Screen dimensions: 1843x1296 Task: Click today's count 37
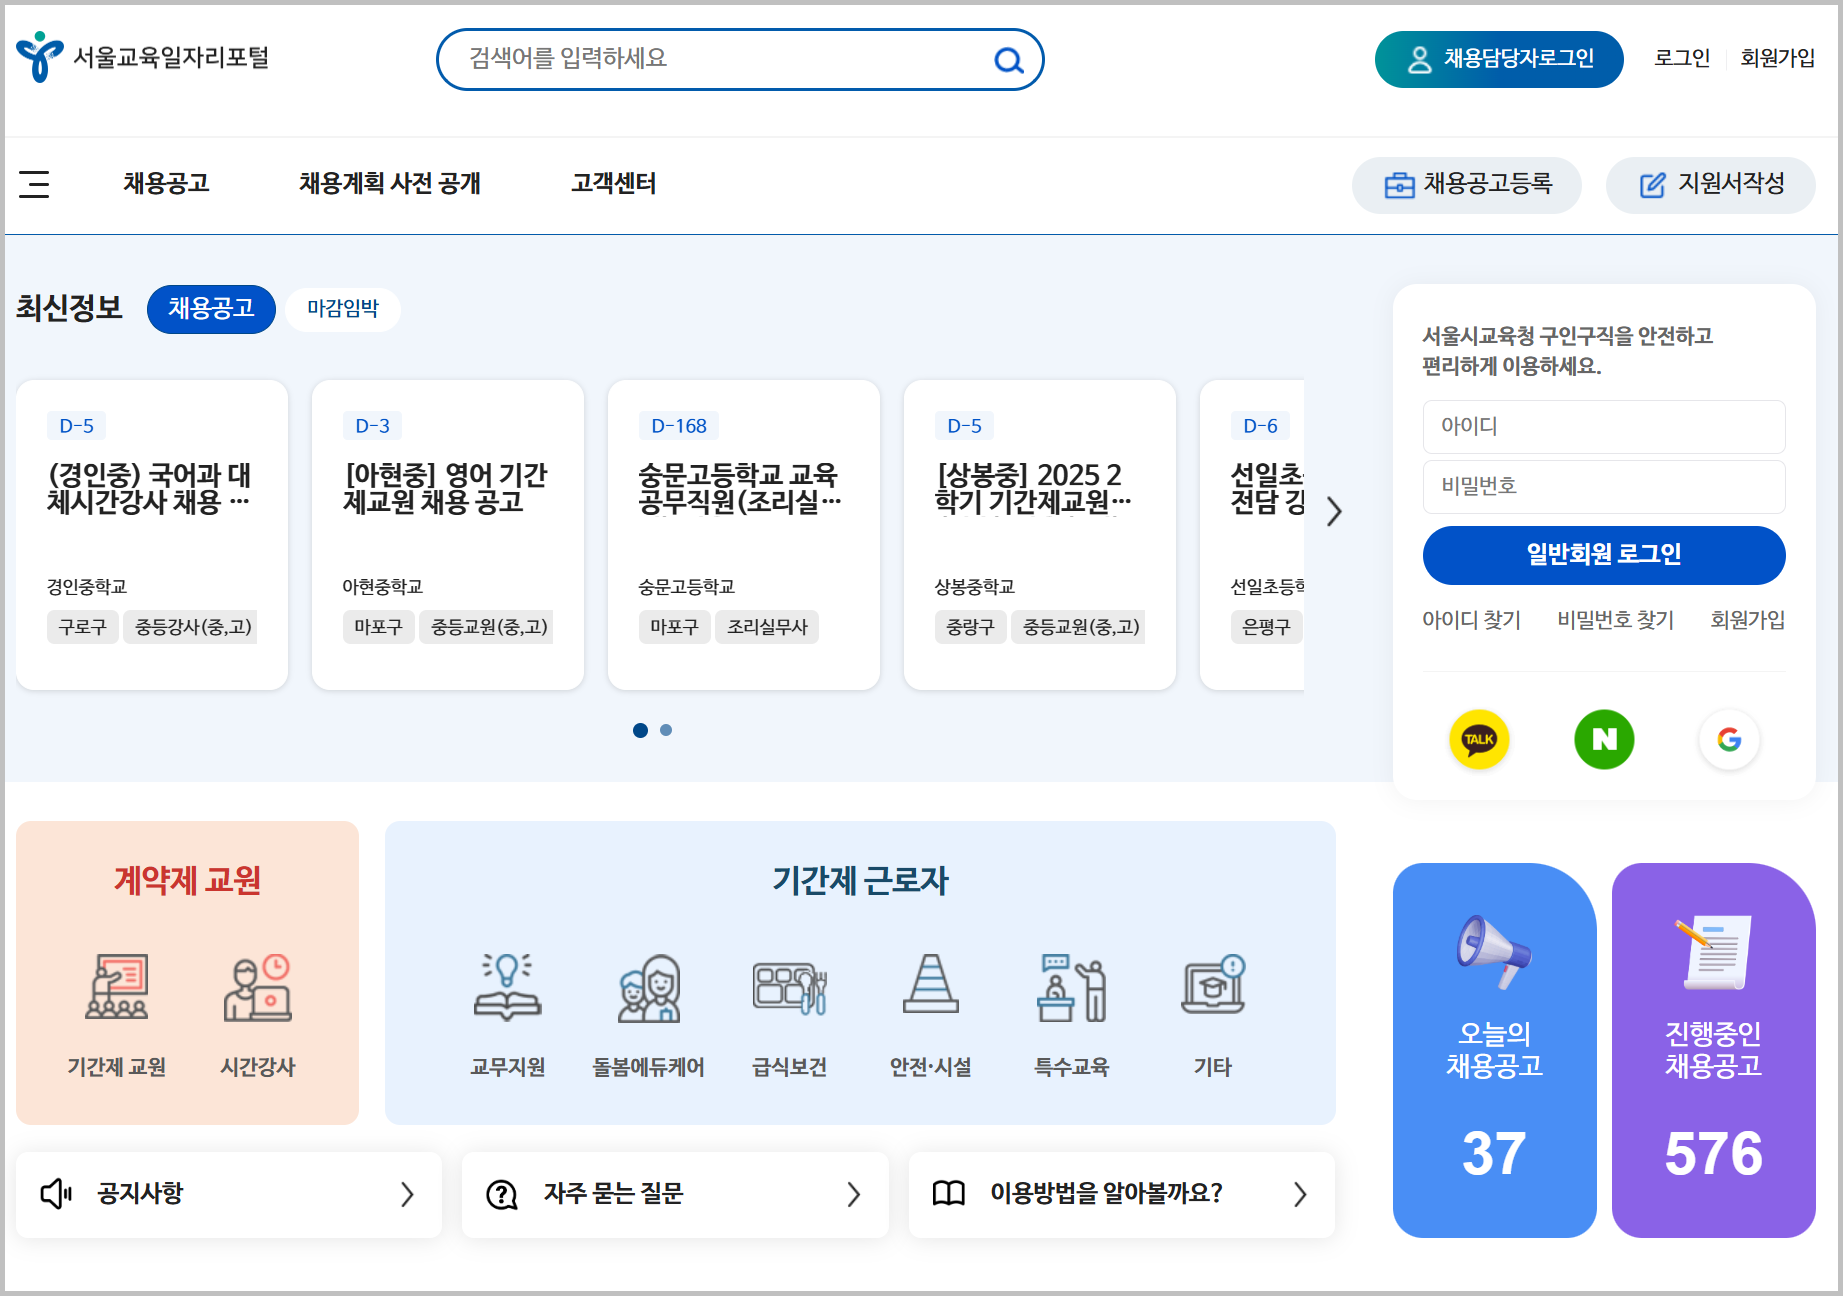[x=1494, y=1153]
